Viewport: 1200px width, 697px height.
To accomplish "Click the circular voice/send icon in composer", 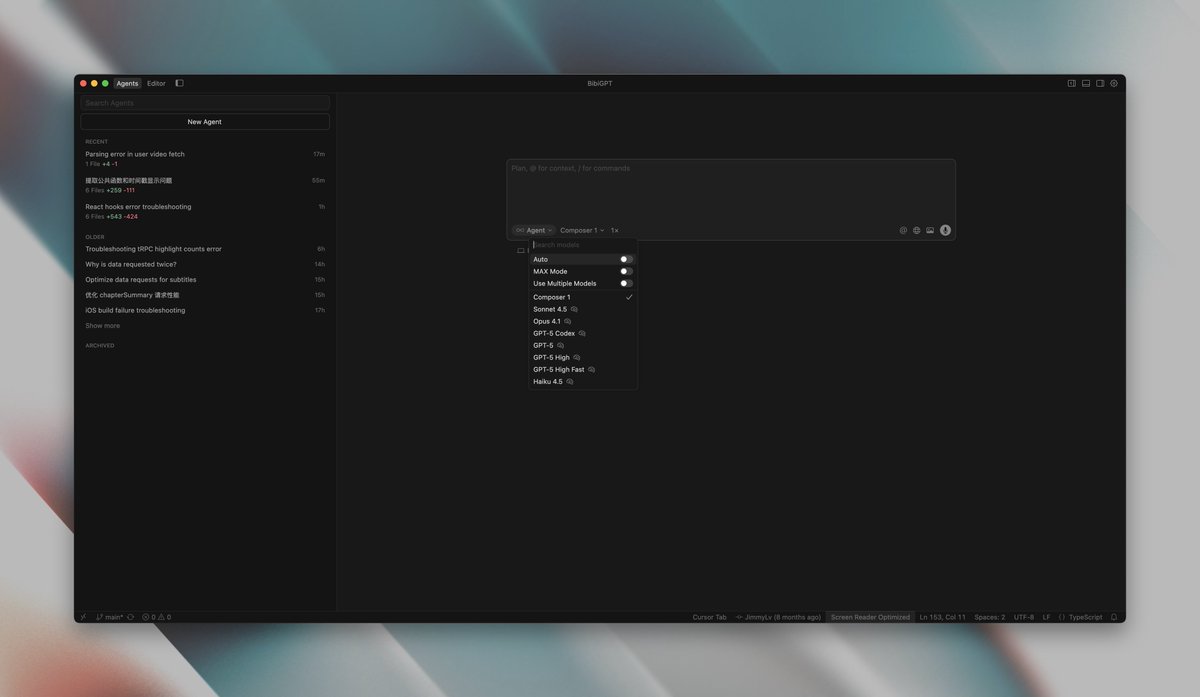I will coord(945,229).
